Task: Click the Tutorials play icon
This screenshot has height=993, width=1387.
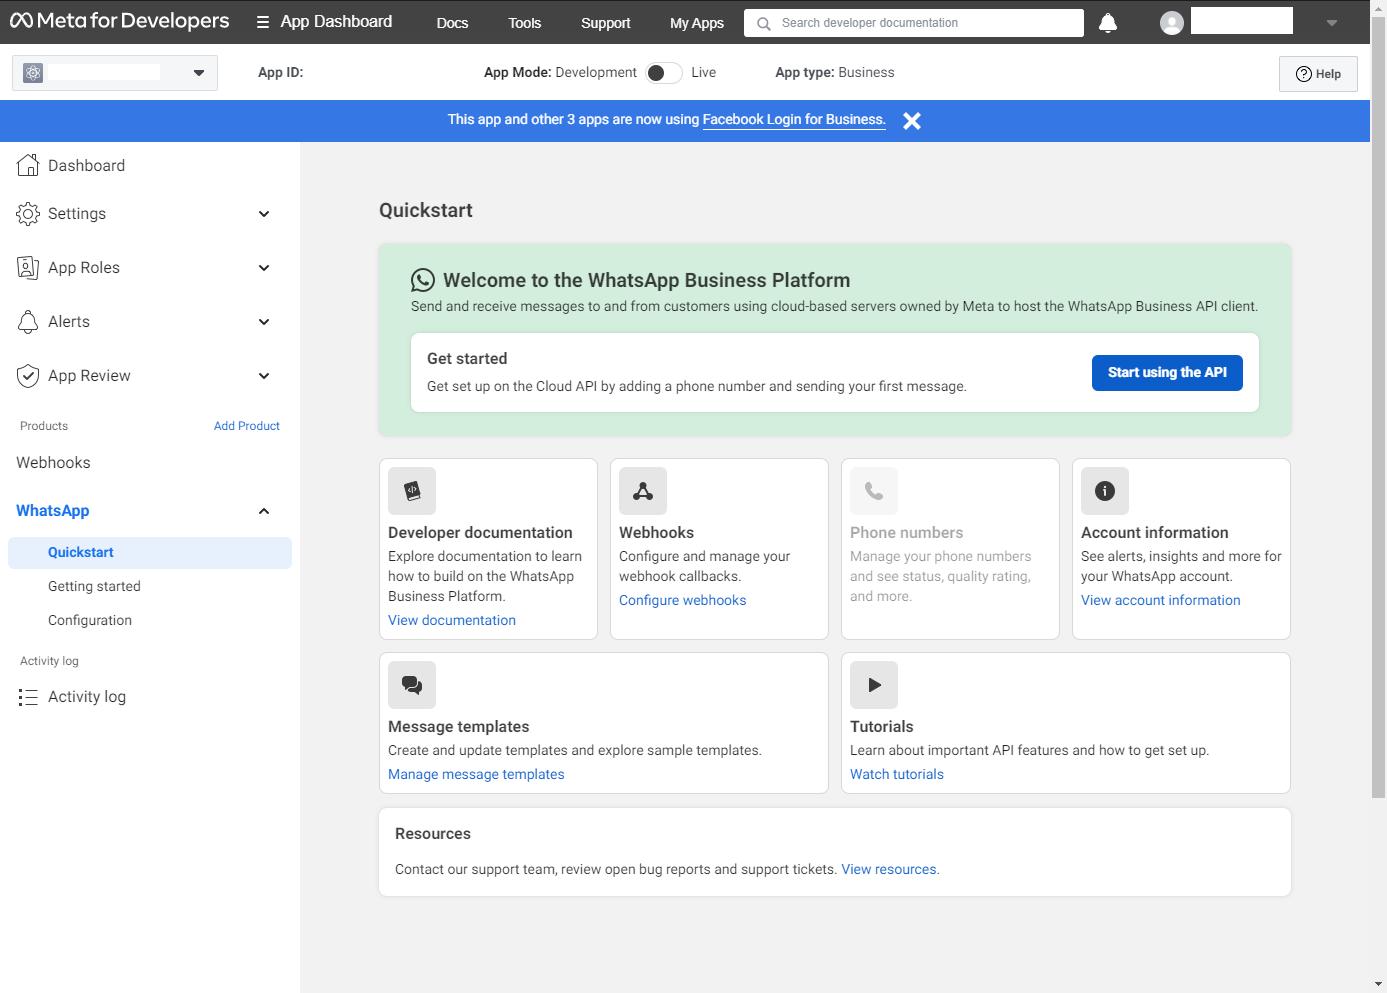Action: (x=874, y=685)
